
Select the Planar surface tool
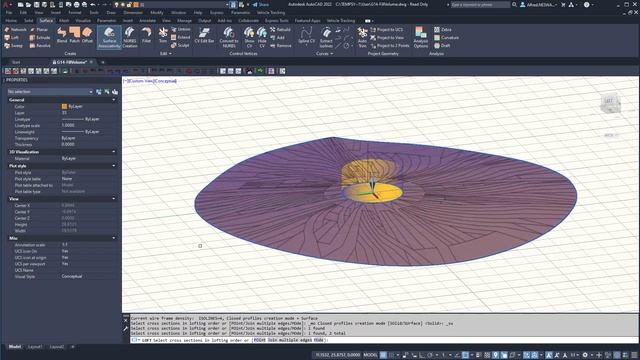click(39, 30)
